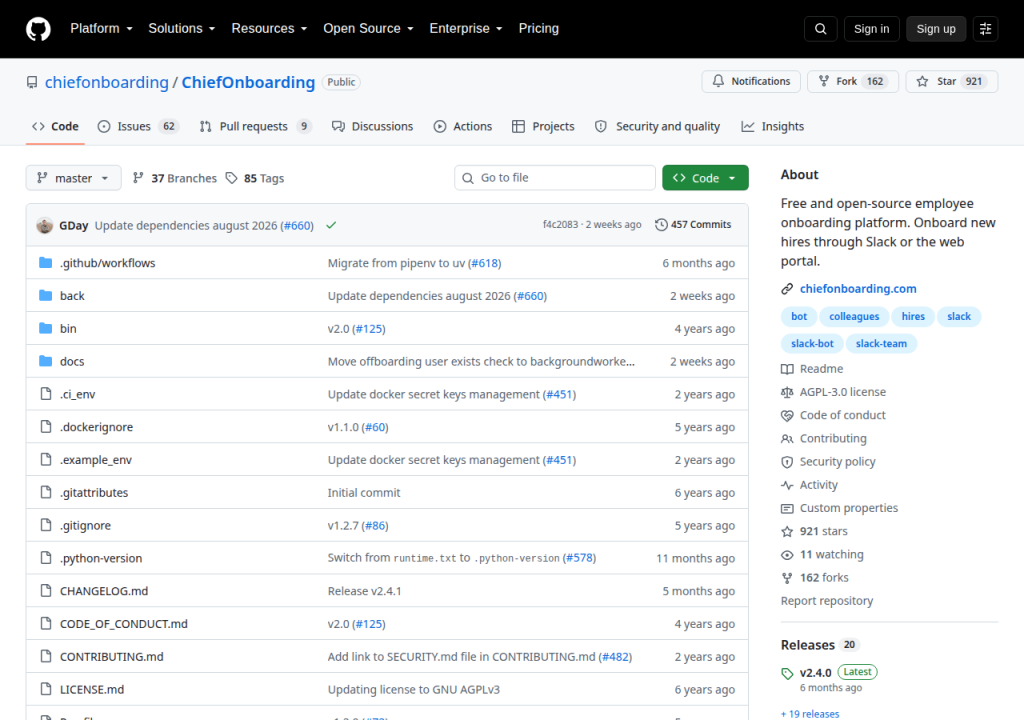Click the Sign in button
Screen dimensions: 1024x720
pos(871,29)
